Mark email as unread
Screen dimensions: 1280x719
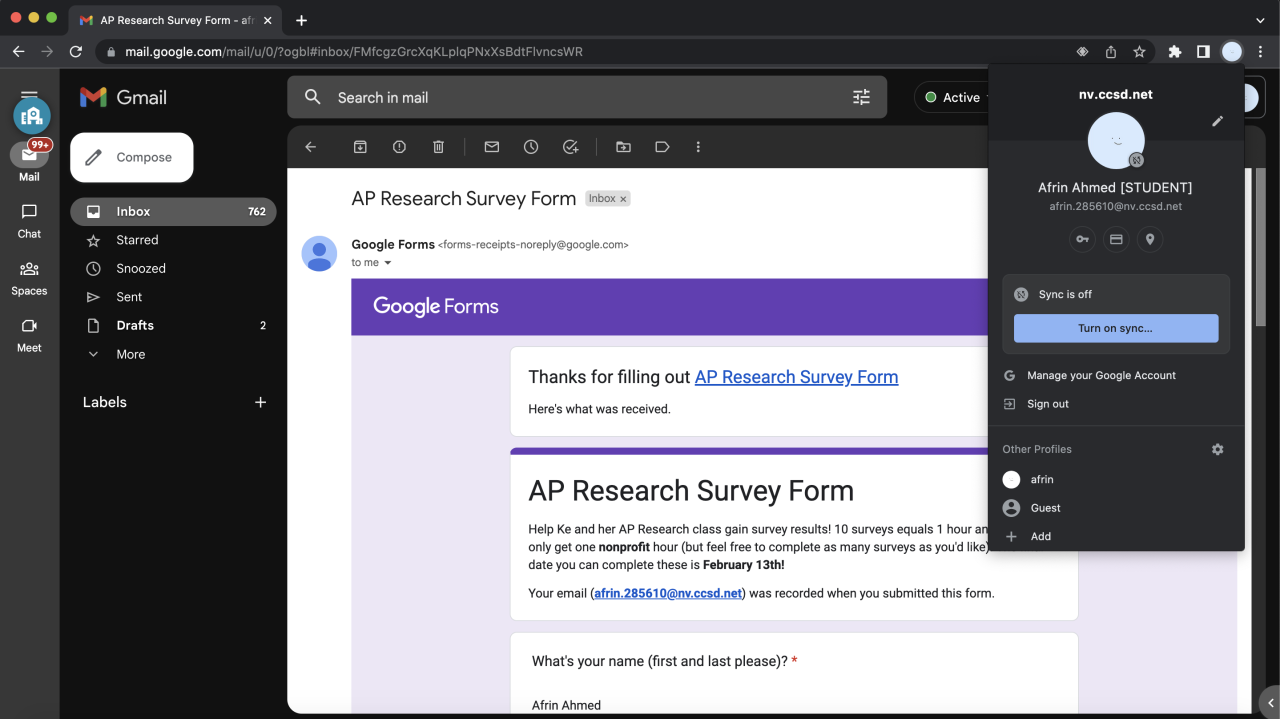[491, 147]
